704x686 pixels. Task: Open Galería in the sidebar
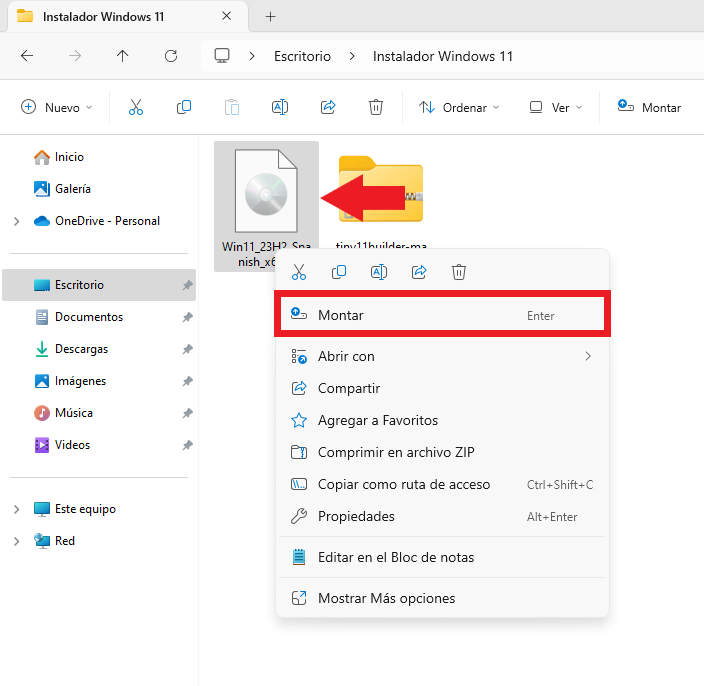[x=62, y=189]
